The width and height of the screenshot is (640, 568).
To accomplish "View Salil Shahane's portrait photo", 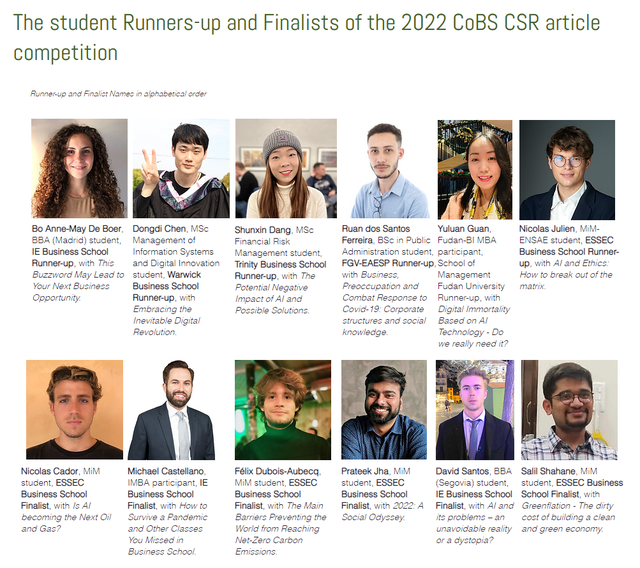I will (x=569, y=410).
